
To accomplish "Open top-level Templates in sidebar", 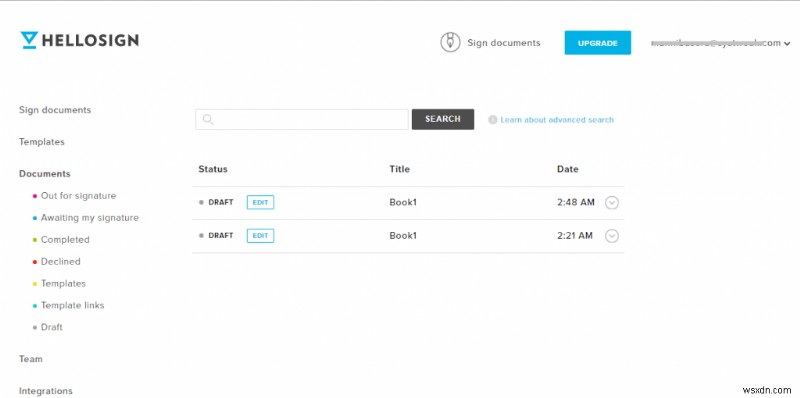I will tap(42, 142).
